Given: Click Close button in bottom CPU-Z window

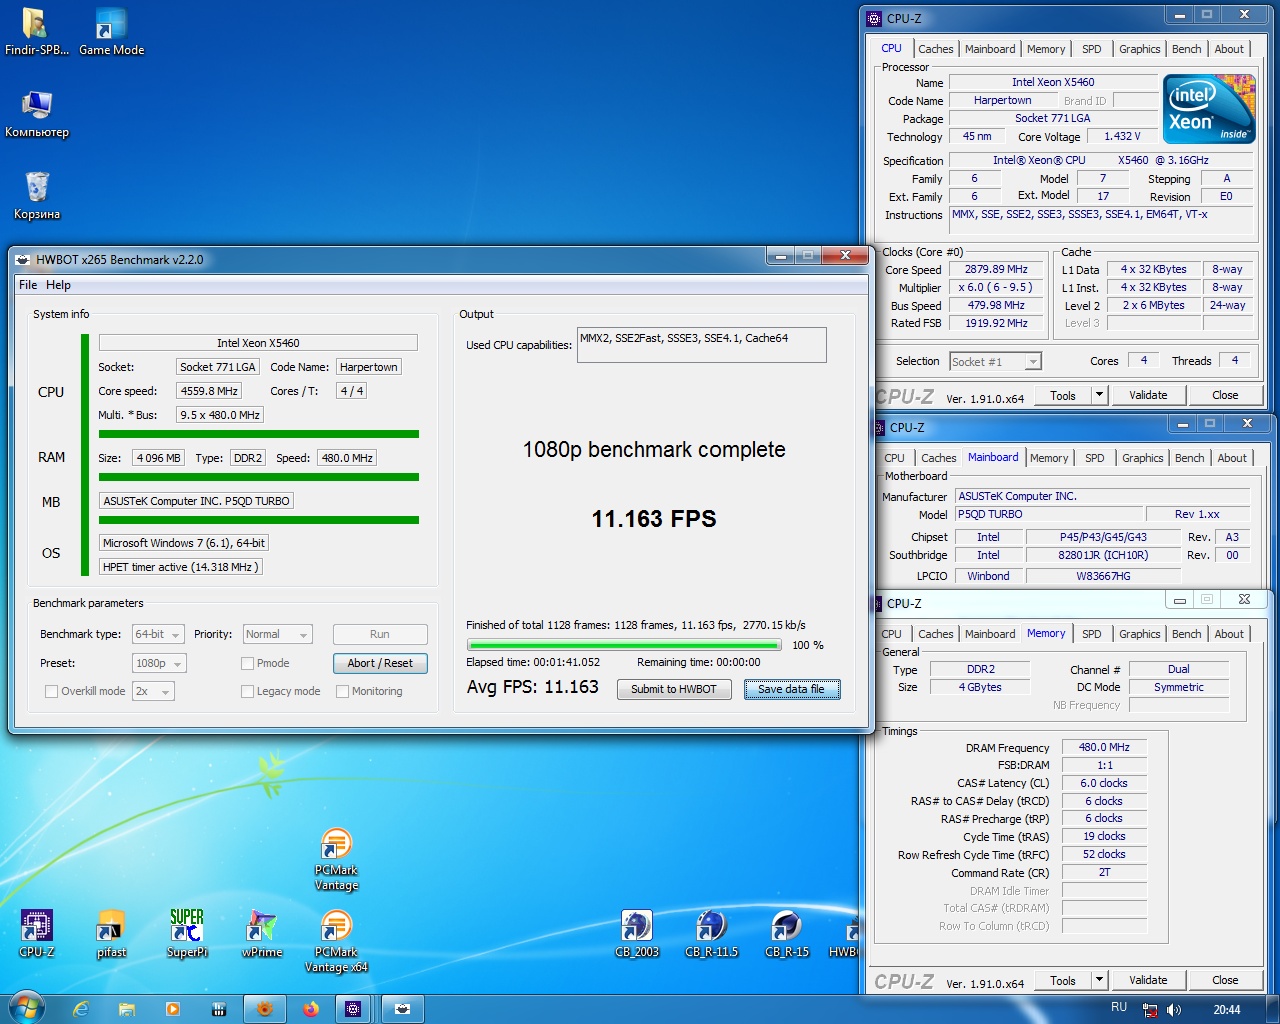Looking at the screenshot, I should [x=1225, y=980].
